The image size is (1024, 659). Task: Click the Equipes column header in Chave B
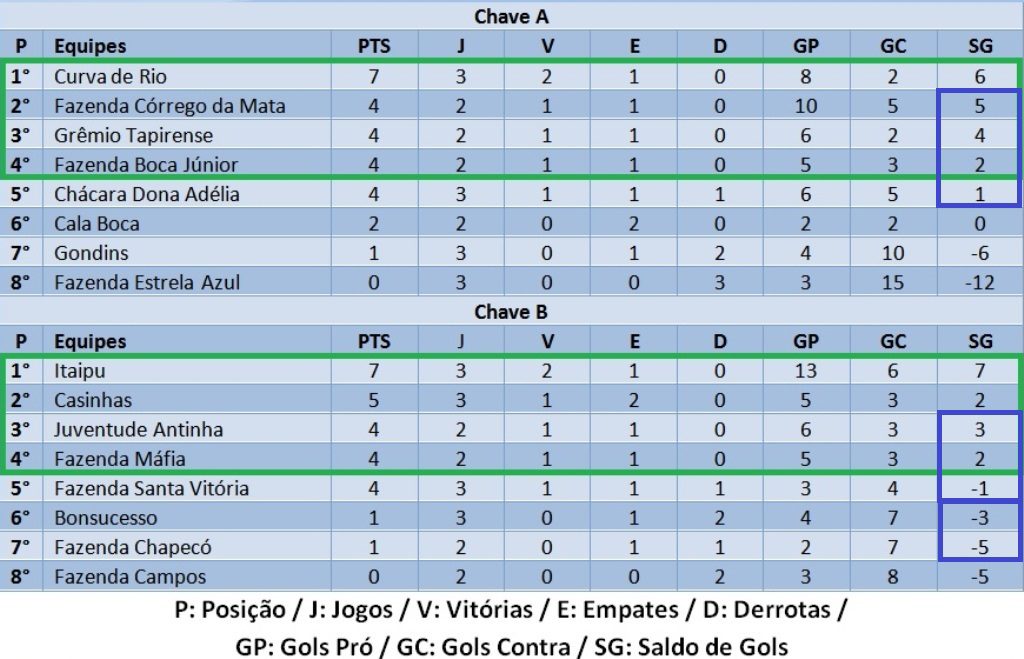[90, 341]
